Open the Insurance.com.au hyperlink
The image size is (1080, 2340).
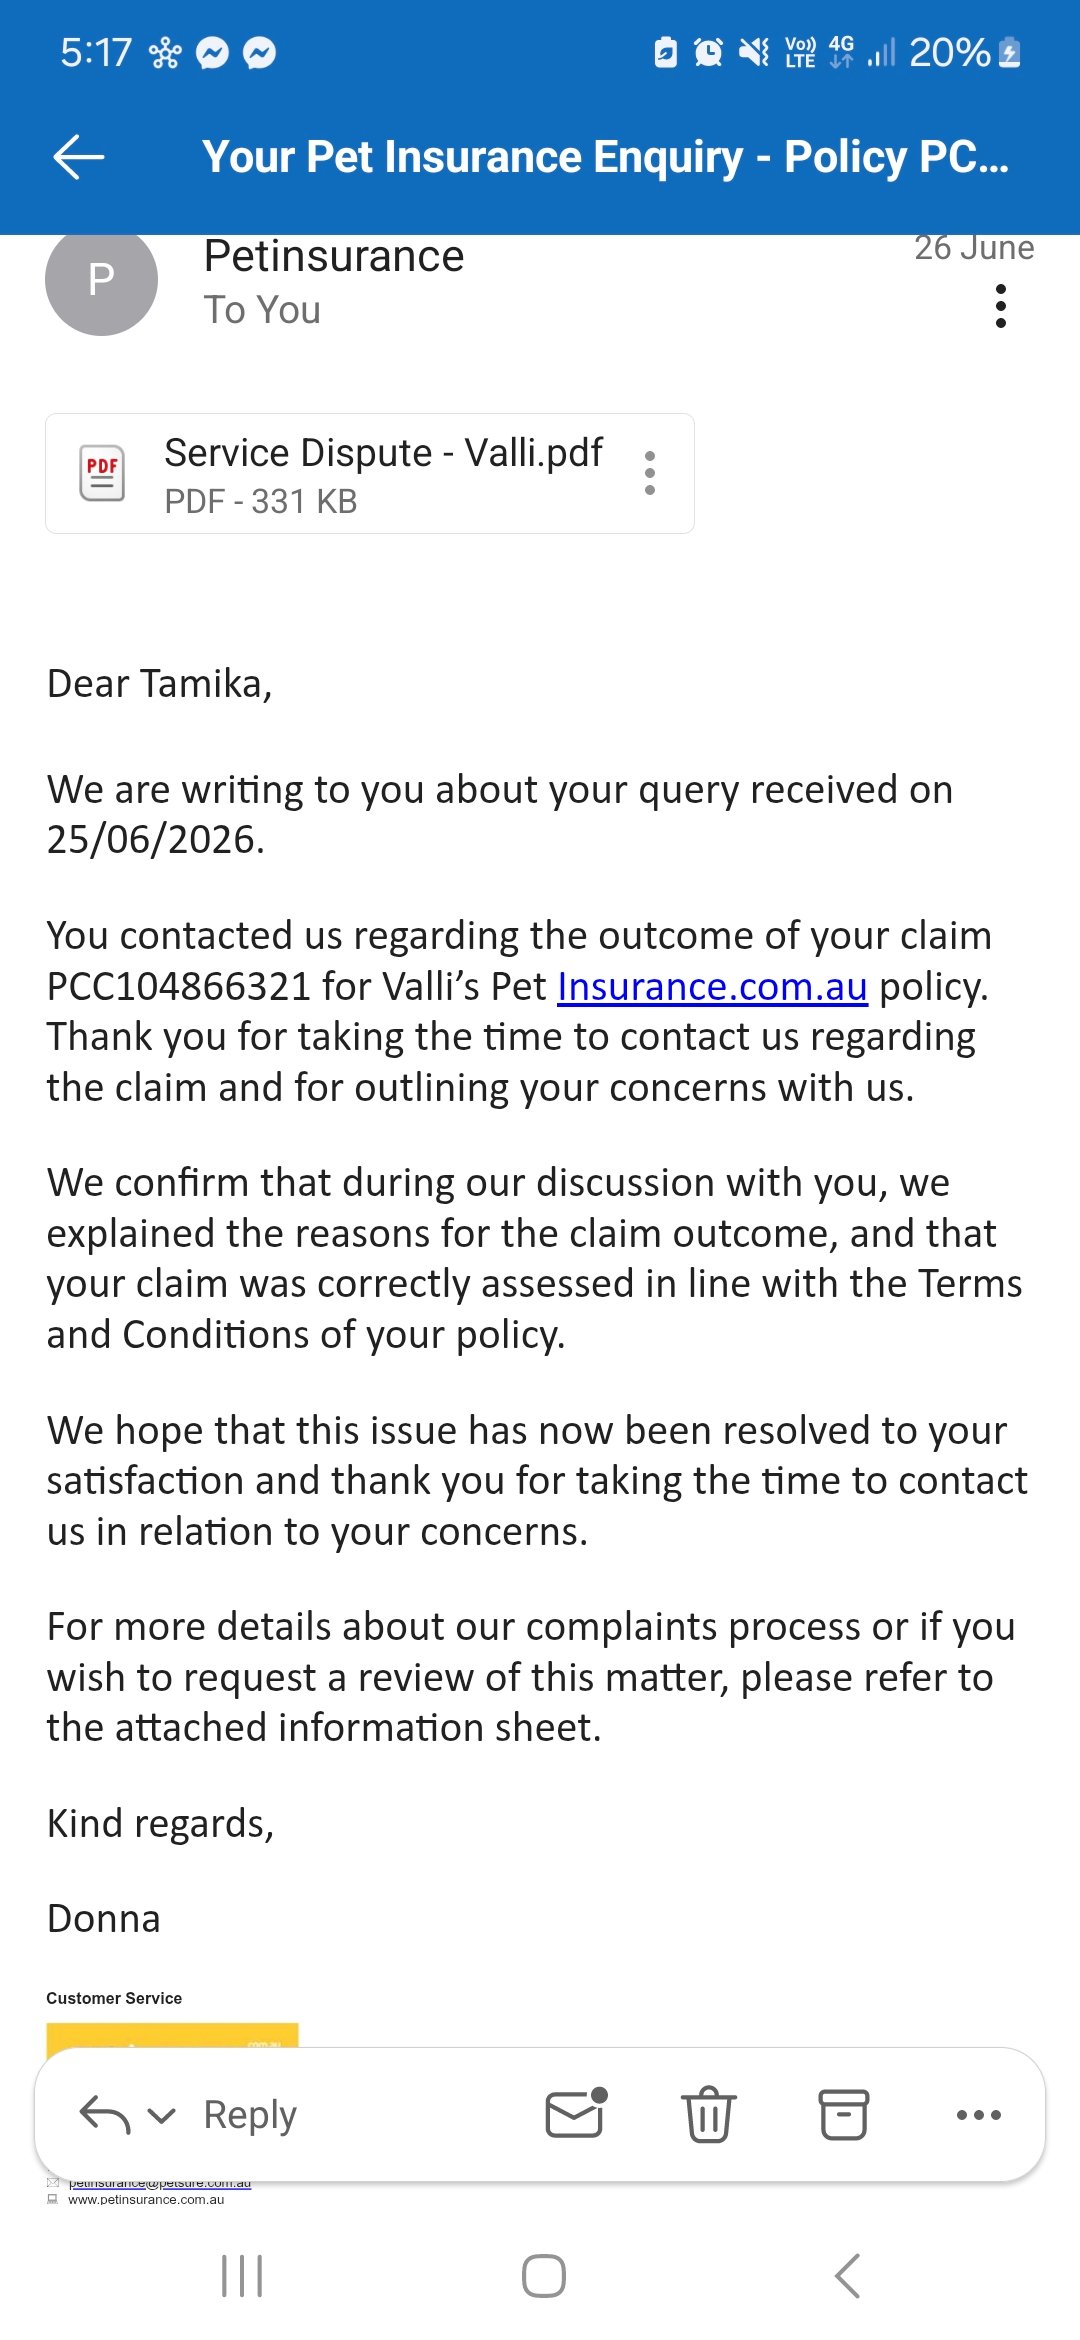click(x=712, y=987)
